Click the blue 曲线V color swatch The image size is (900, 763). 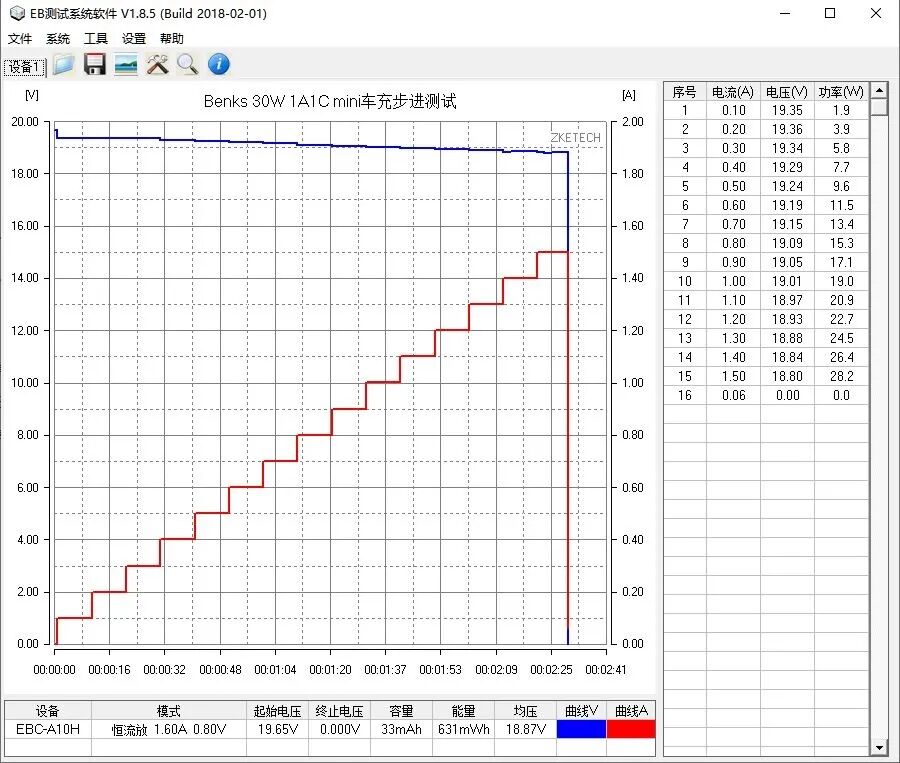[581, 729]
